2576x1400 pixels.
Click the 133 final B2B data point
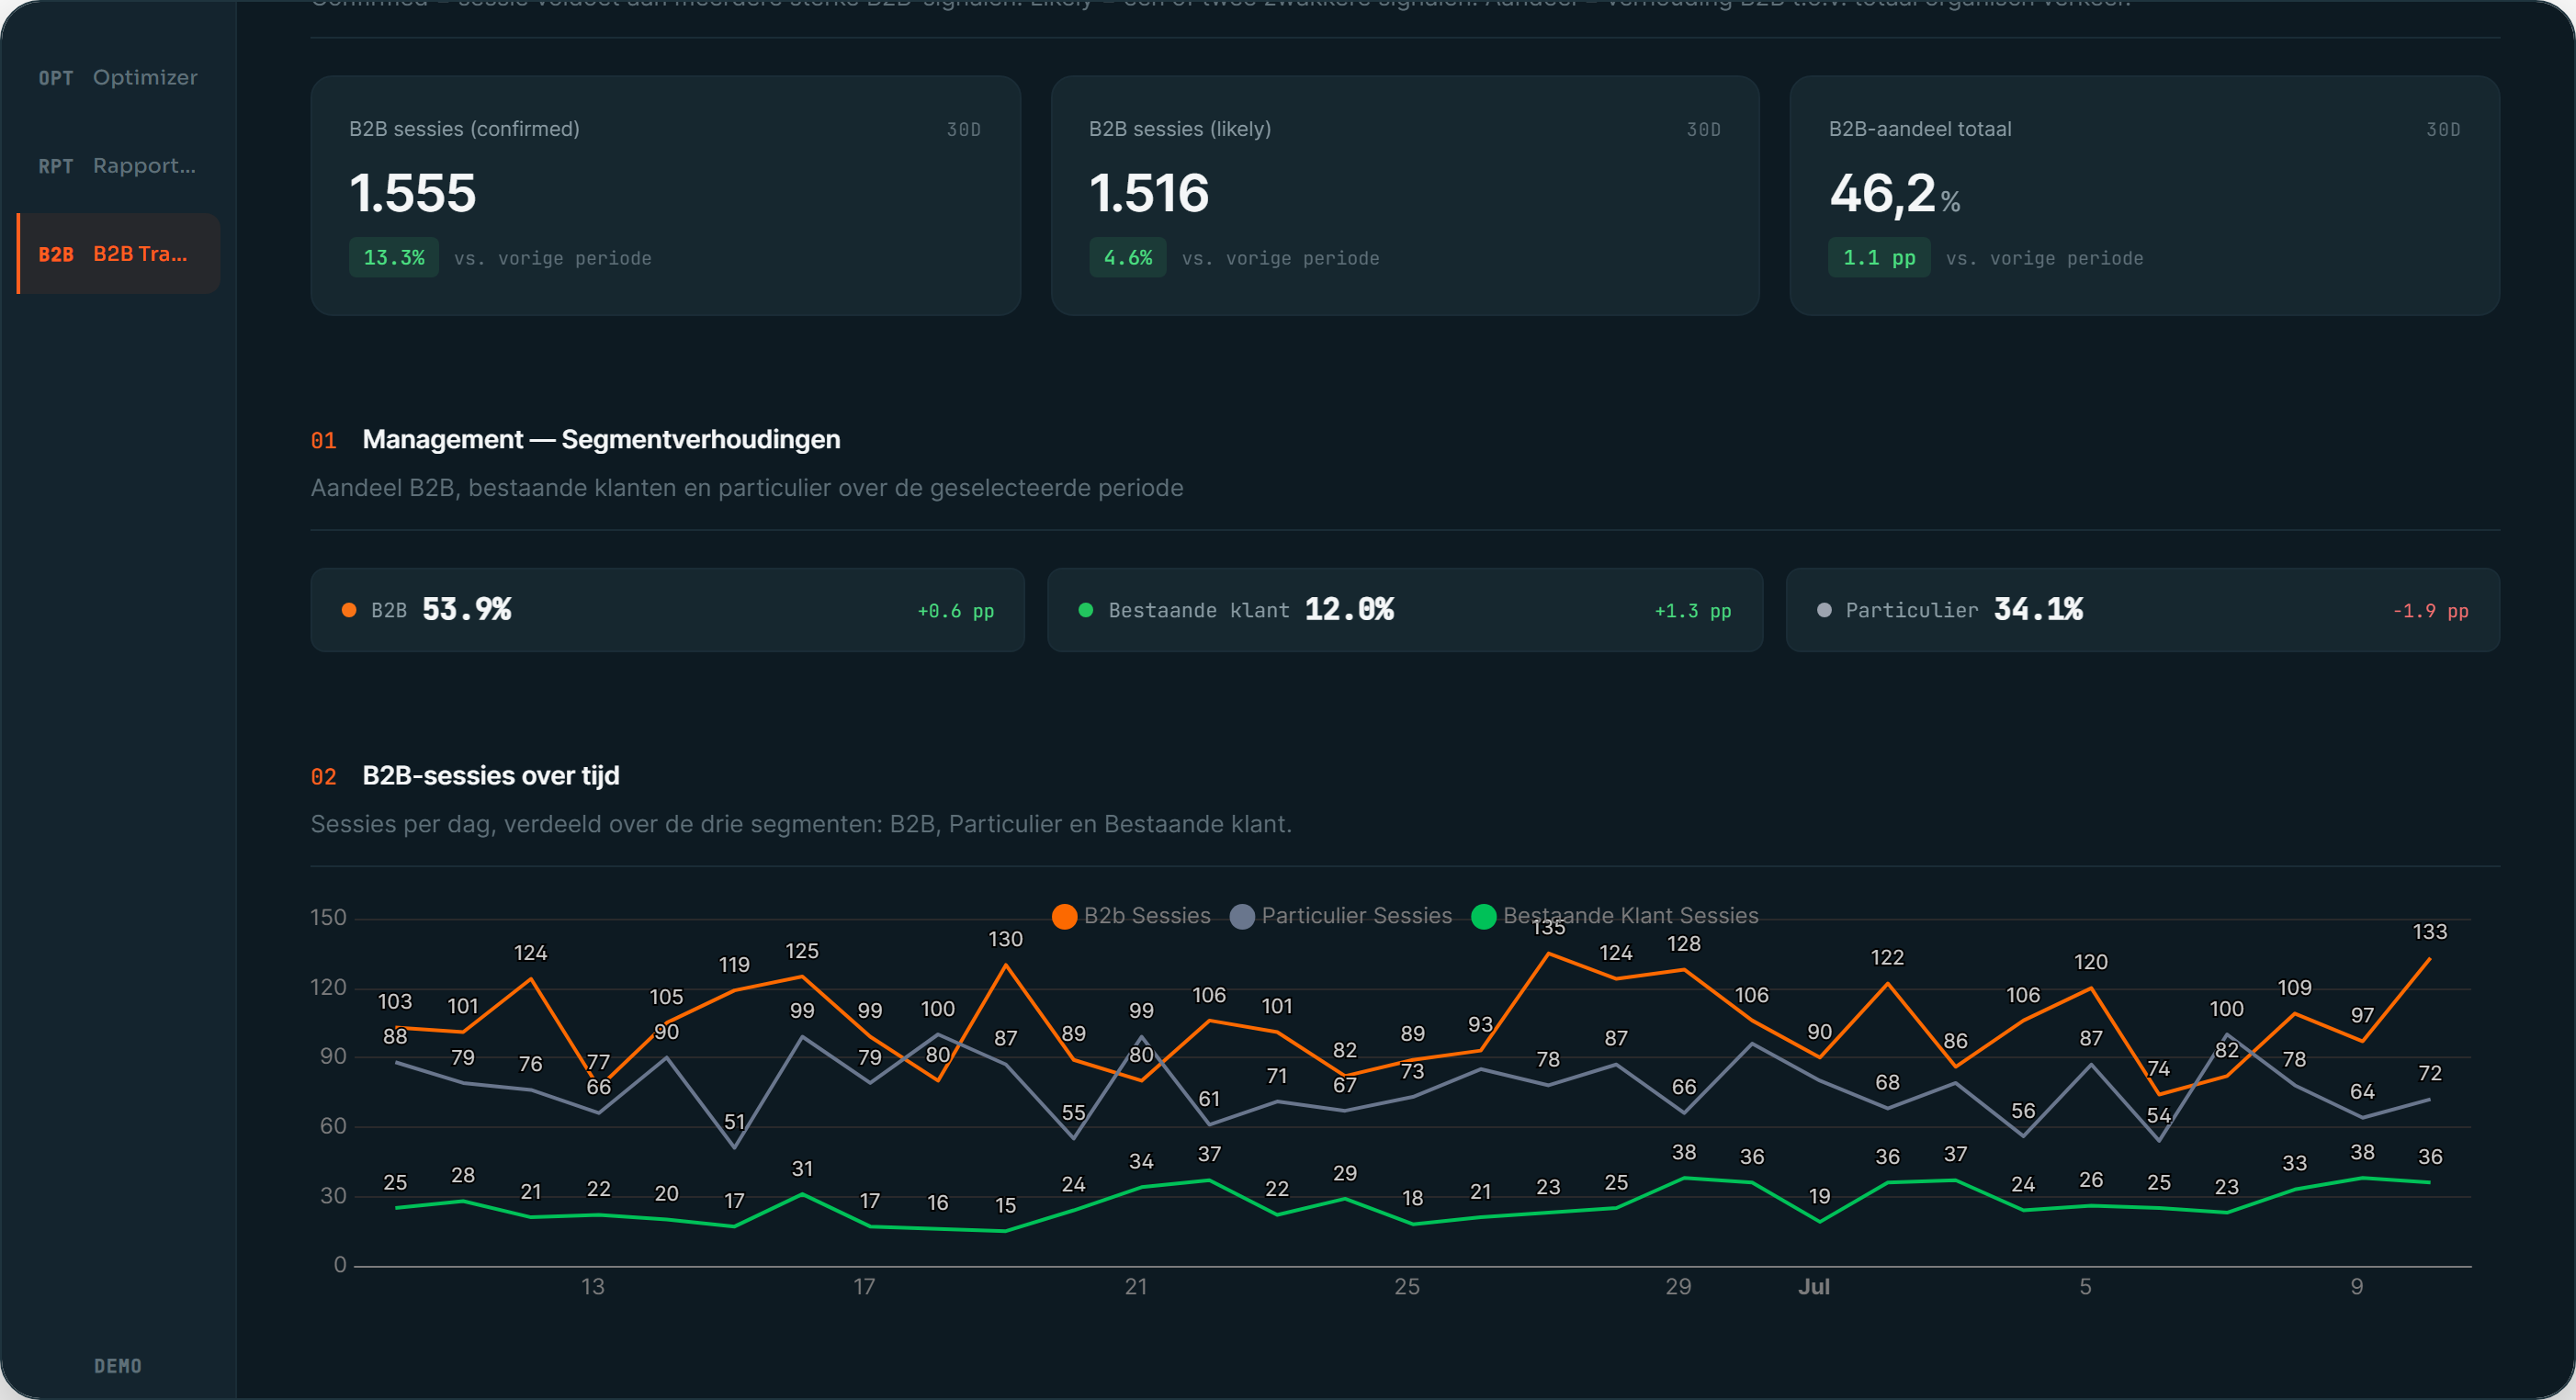tap(2430, 958)
